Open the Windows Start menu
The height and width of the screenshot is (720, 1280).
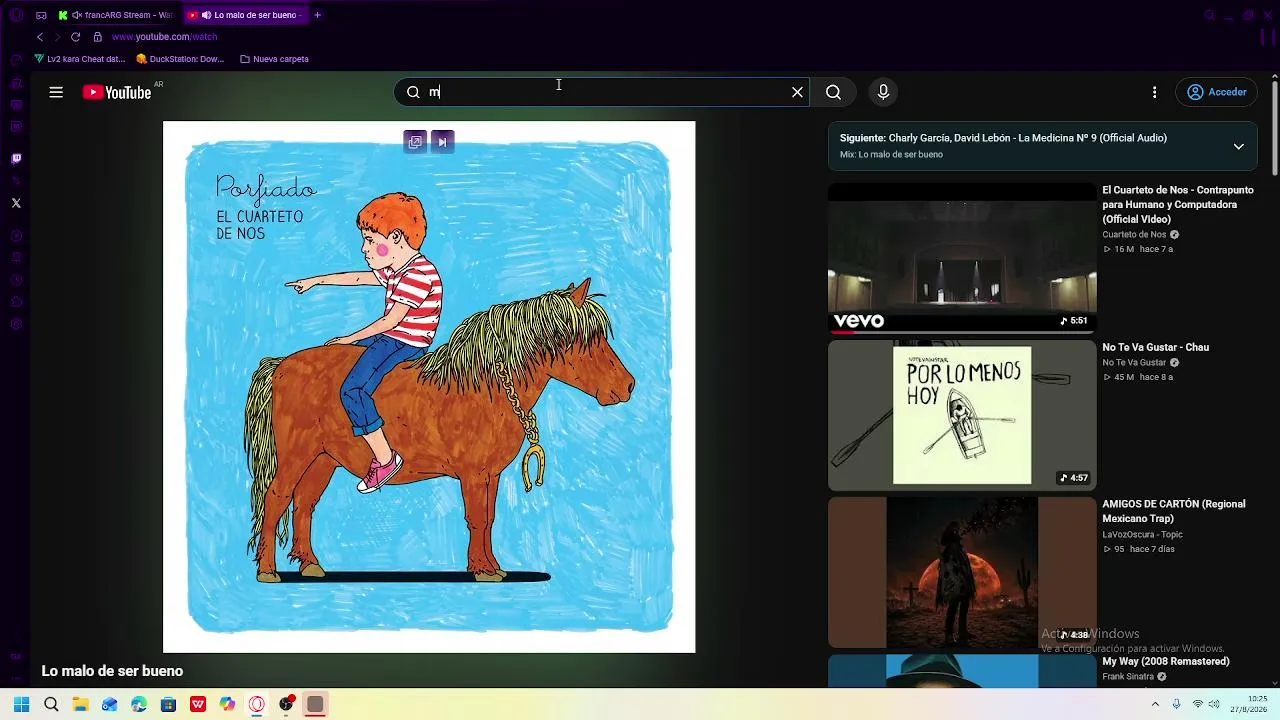coord(21,704)
